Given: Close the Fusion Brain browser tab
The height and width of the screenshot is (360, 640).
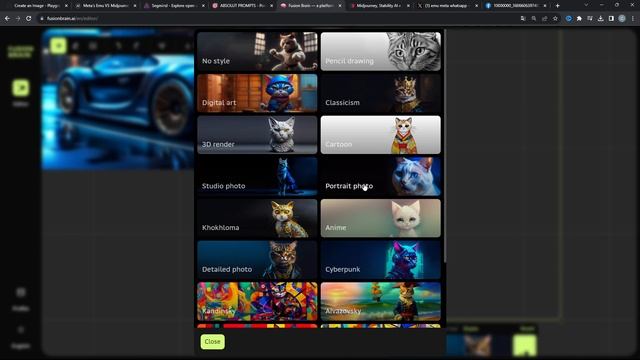Looking at the screenshot, I should coord(340,6).
